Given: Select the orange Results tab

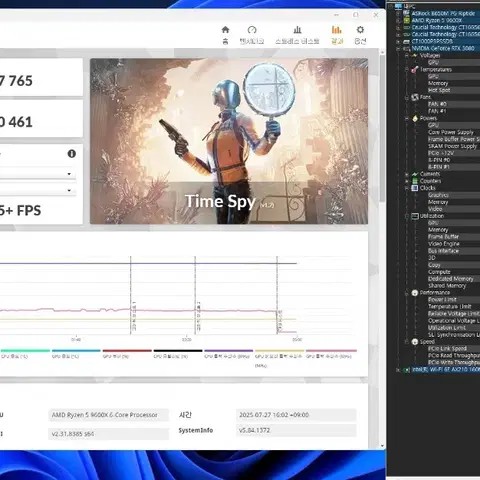Looking at the screenshot, I should coord(337,35).
